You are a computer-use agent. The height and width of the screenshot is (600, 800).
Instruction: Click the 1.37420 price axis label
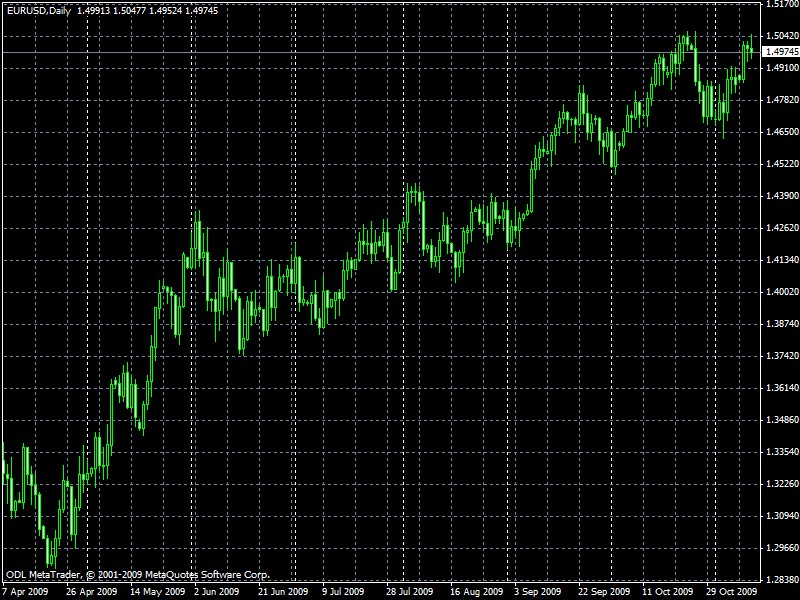782,356
